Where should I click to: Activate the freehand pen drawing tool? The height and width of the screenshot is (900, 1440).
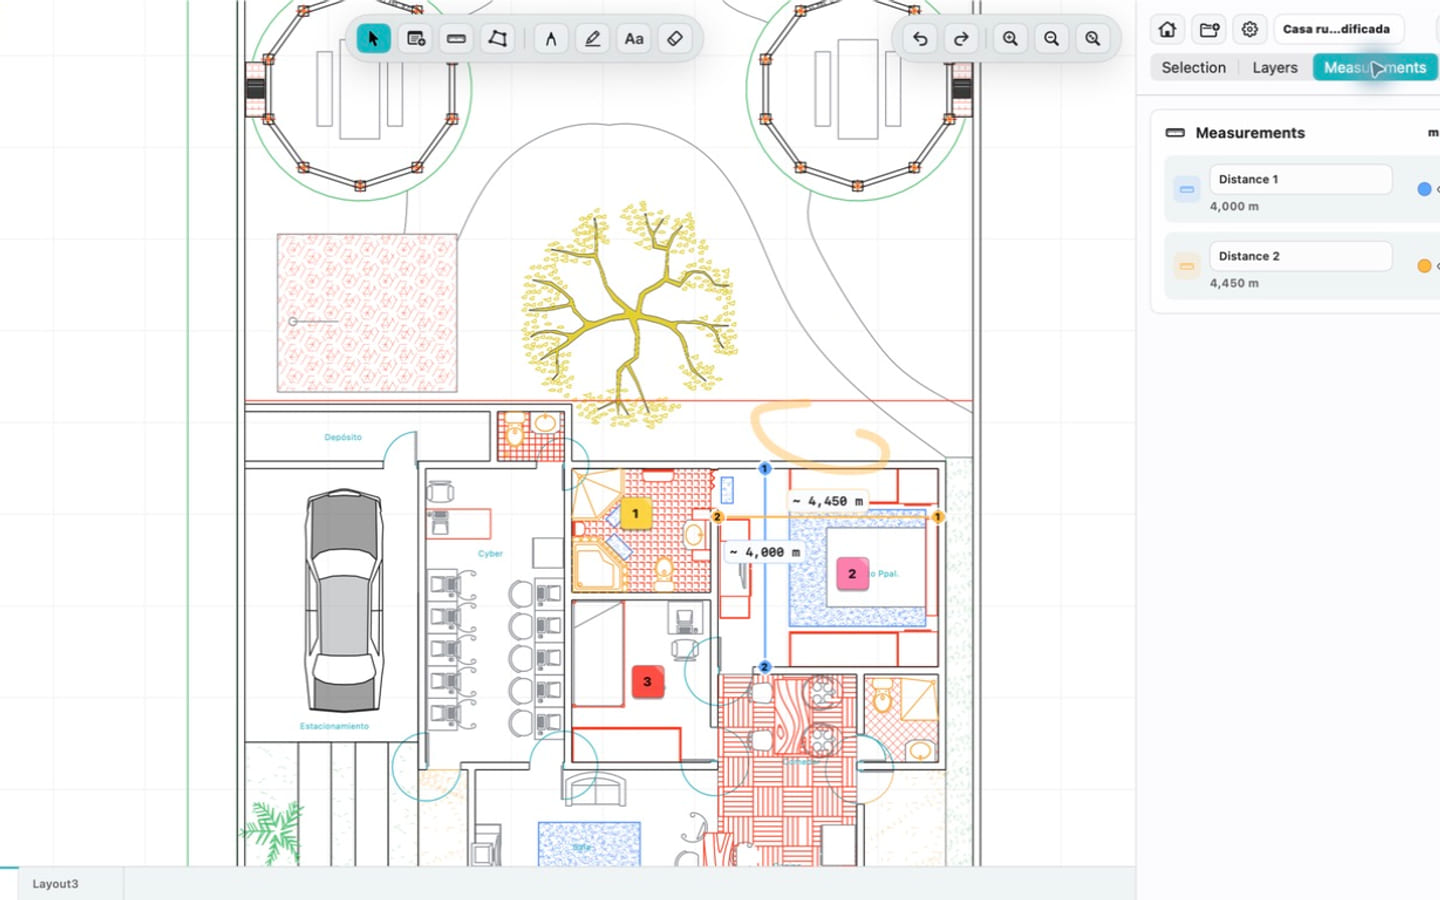pyautogui.click(x=592, y=39)
